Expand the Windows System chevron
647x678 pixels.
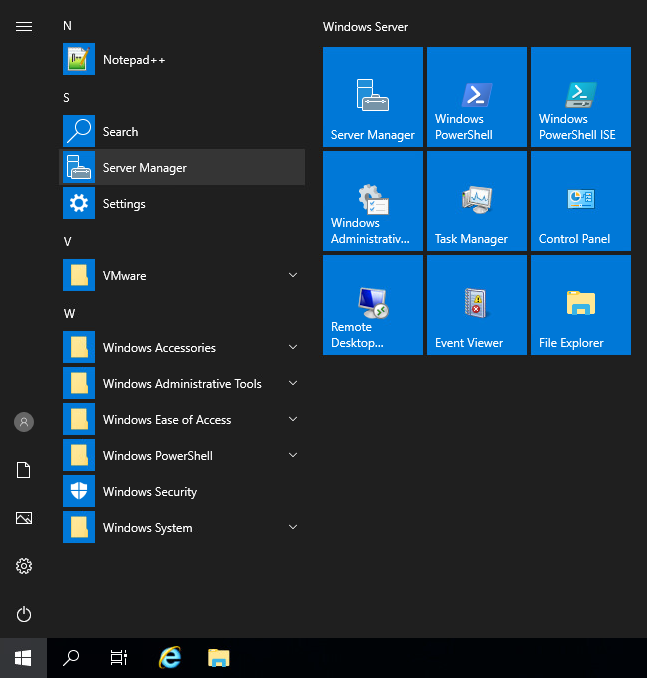pos(293,527)
